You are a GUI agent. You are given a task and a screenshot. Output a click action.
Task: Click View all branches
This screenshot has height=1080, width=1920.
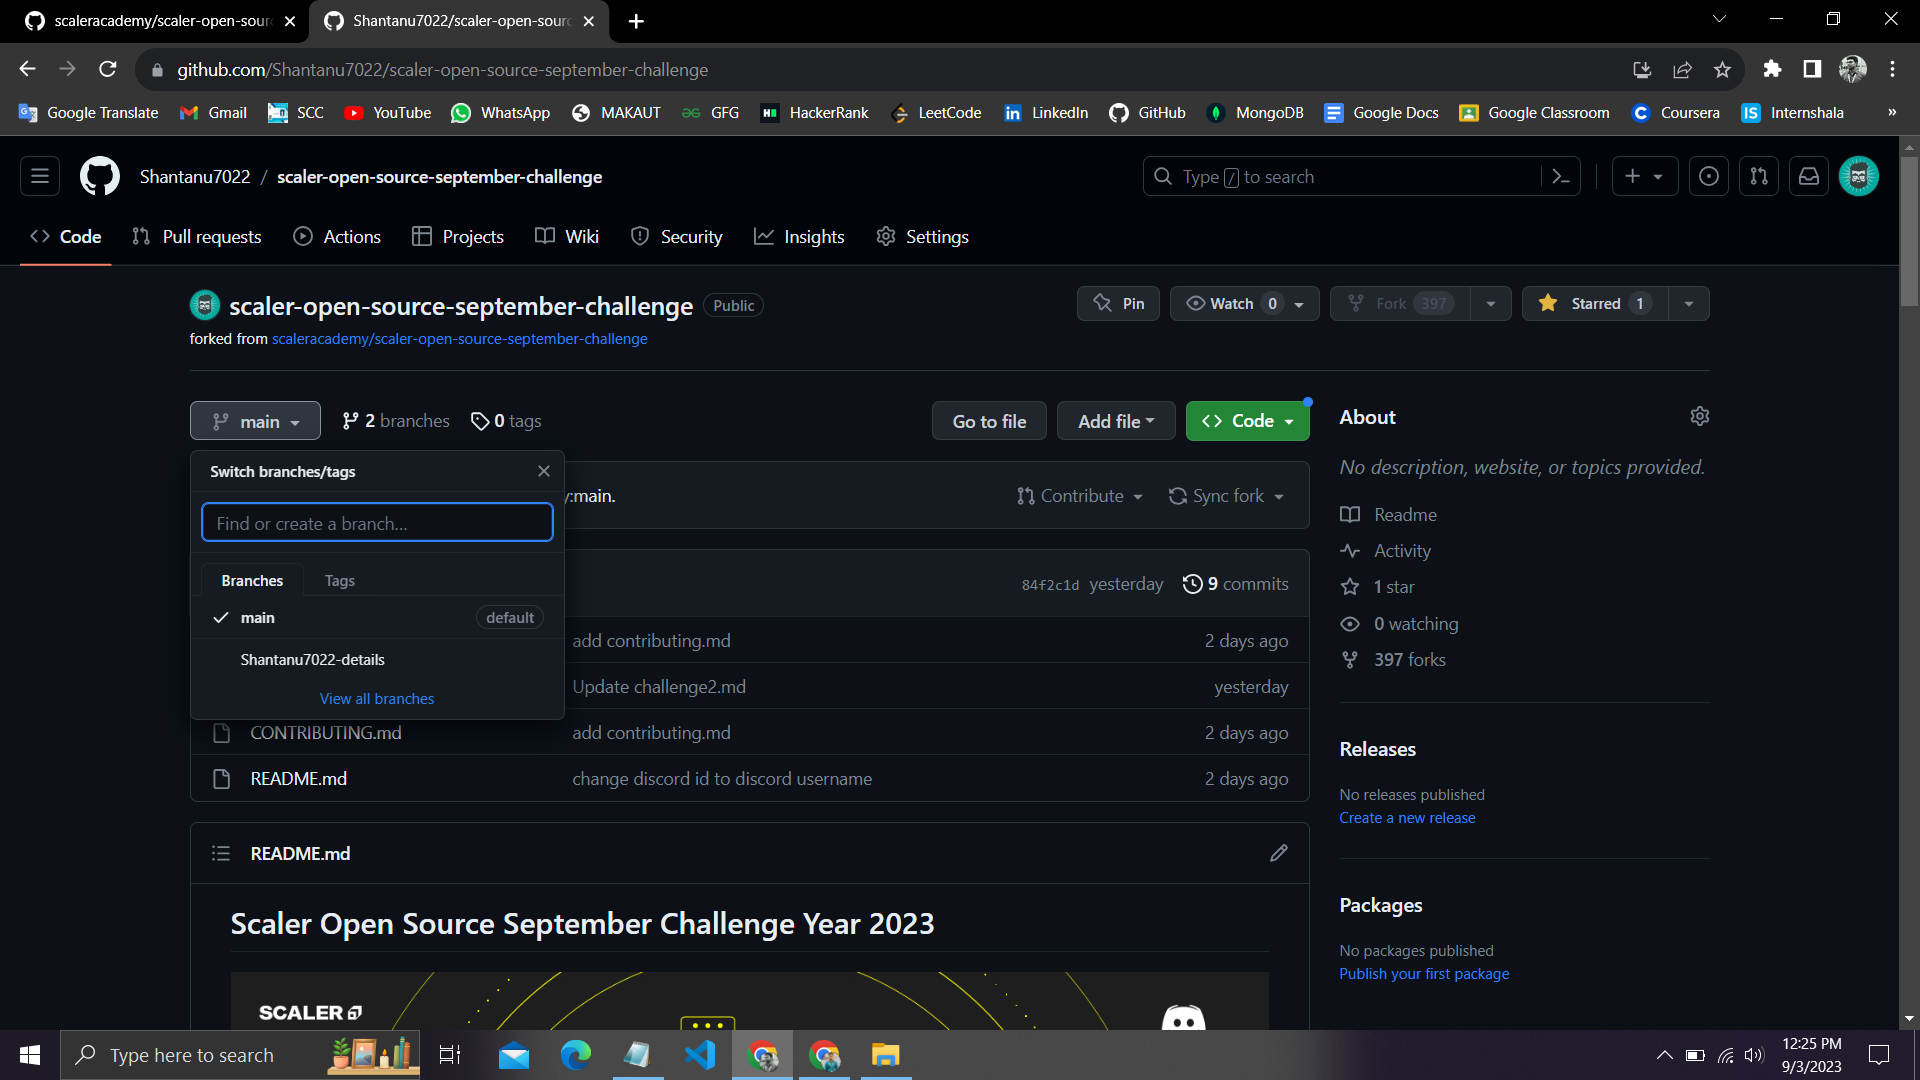pos(376,698)
